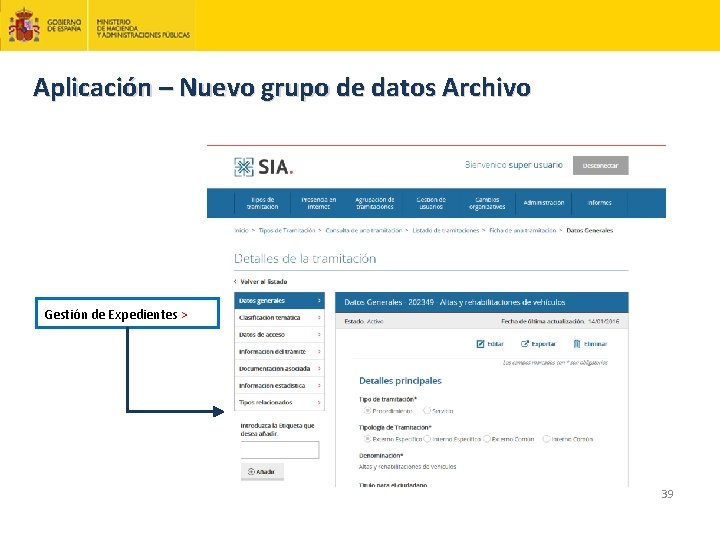Open the Cambios organizativos menu
The image size is (720, 540).
pyautogui.click(x=487, y=203)
